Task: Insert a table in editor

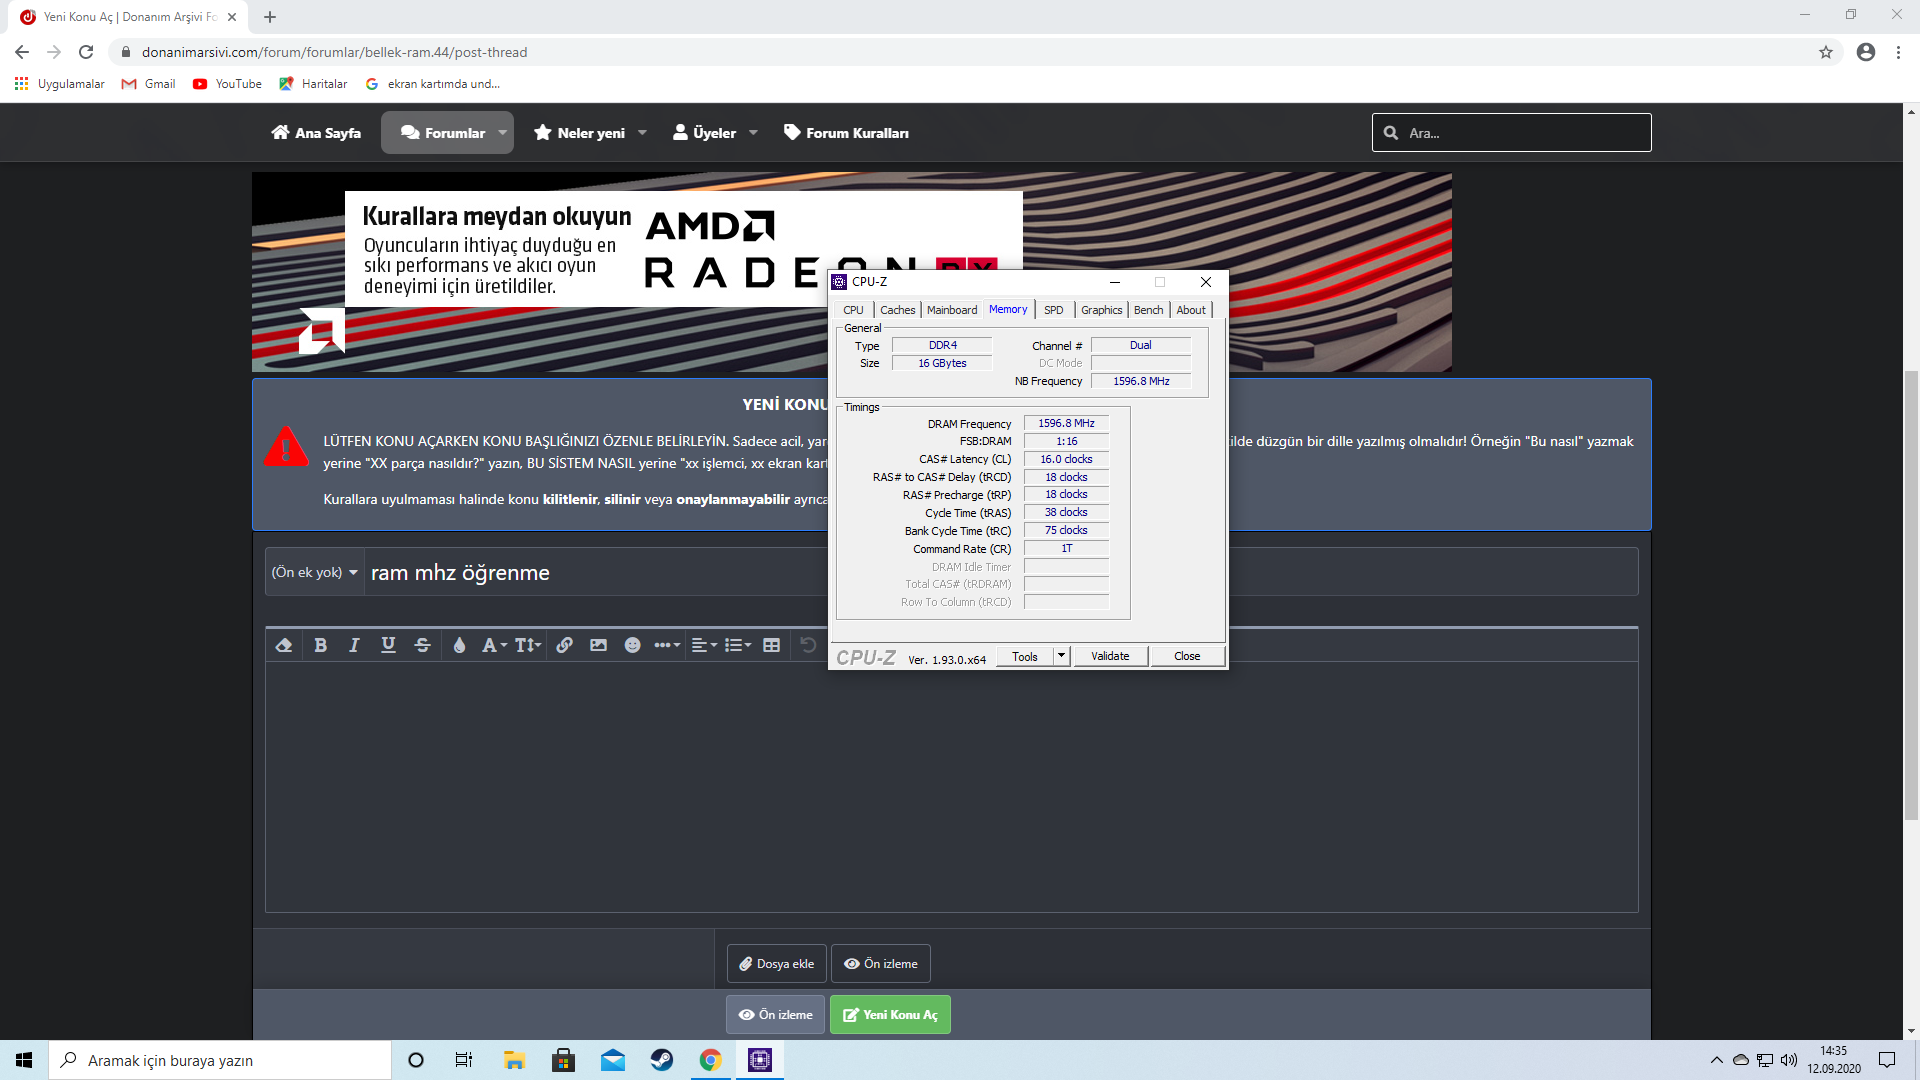Action: pos(771,646)
